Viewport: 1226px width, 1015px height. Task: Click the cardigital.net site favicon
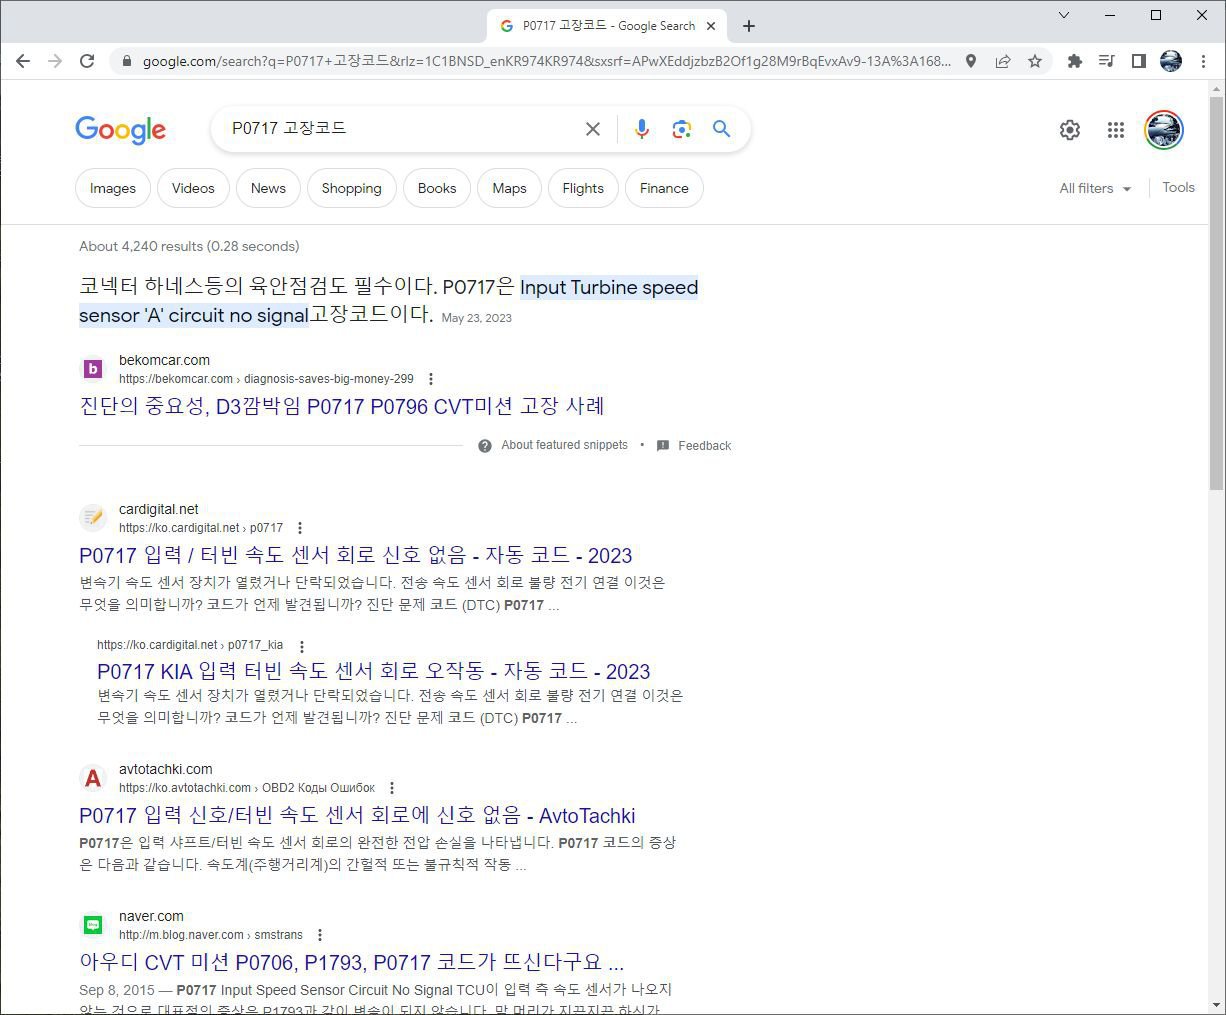93,517
